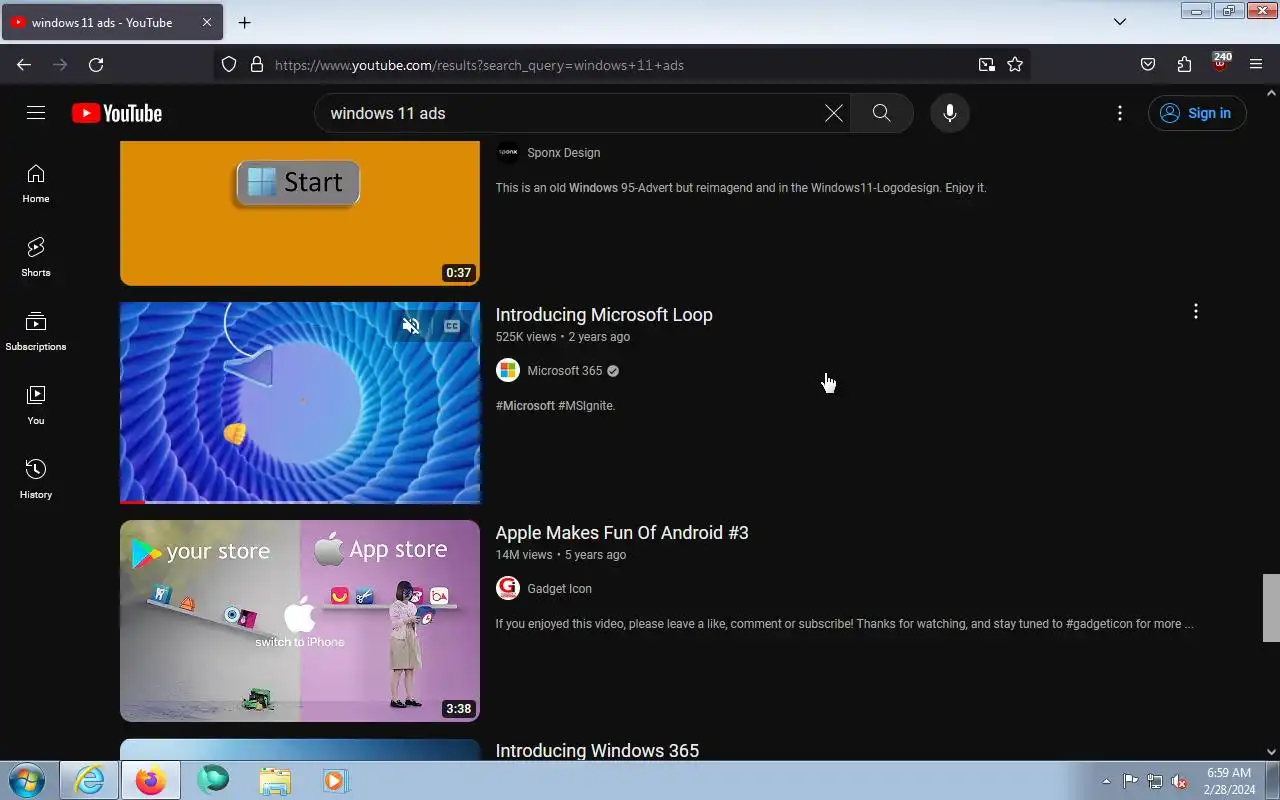1280x800 pixels.
Task: Seek in the Microsoft Loop preview progress bar
Action: (300, 501)
